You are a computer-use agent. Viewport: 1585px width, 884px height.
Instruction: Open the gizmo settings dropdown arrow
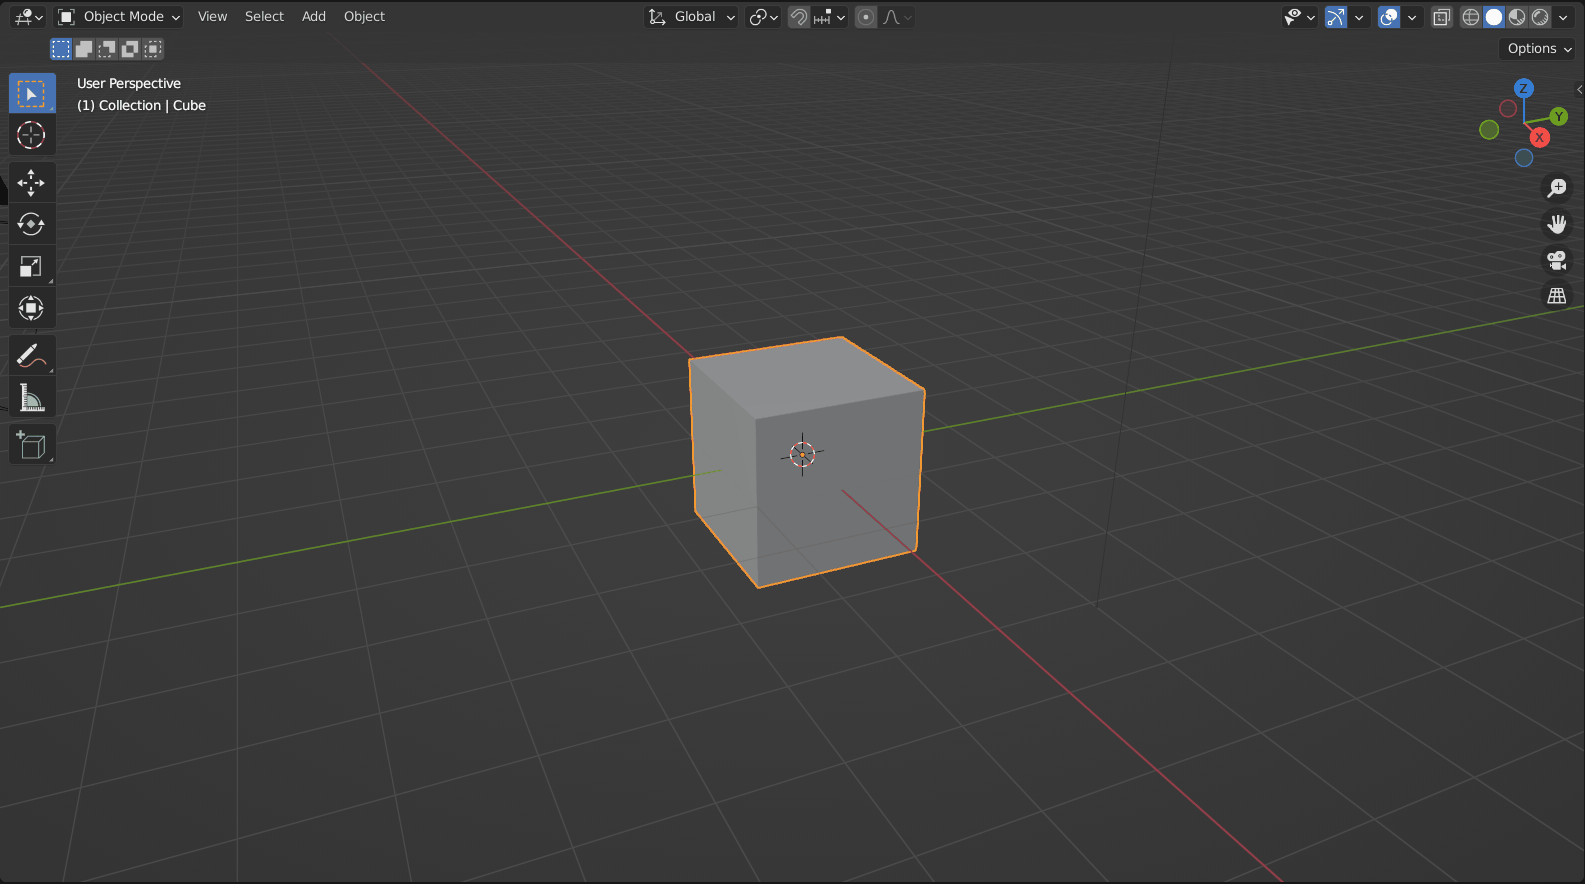1359,17
